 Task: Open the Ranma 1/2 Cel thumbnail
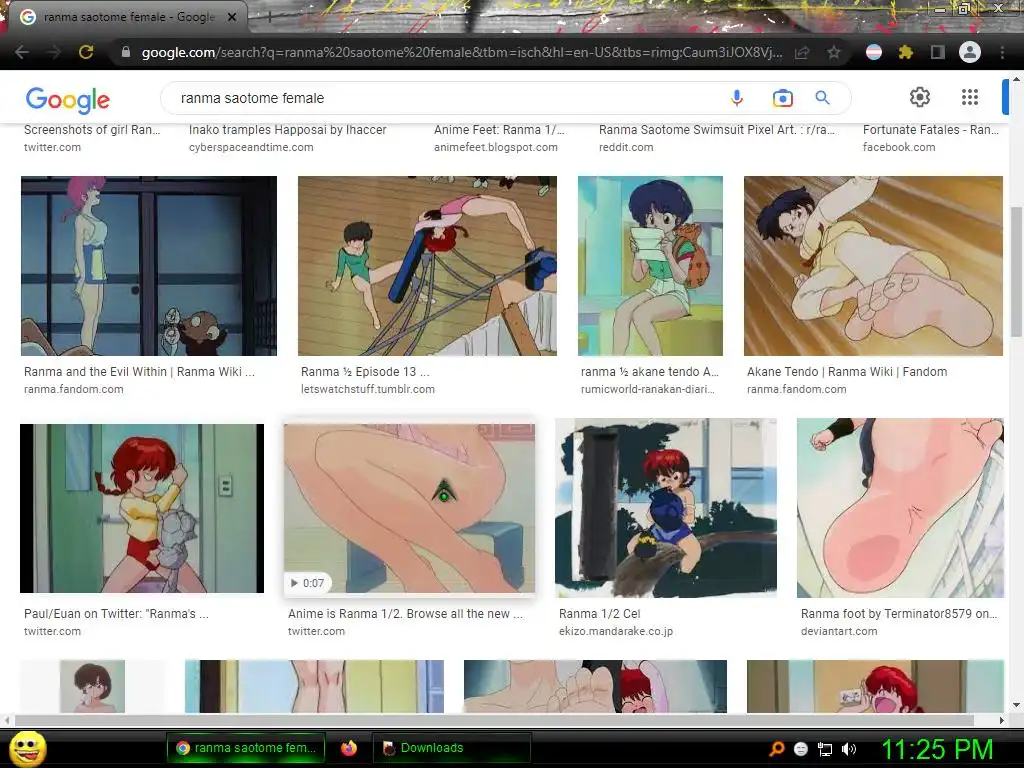[x=666, y=507]
